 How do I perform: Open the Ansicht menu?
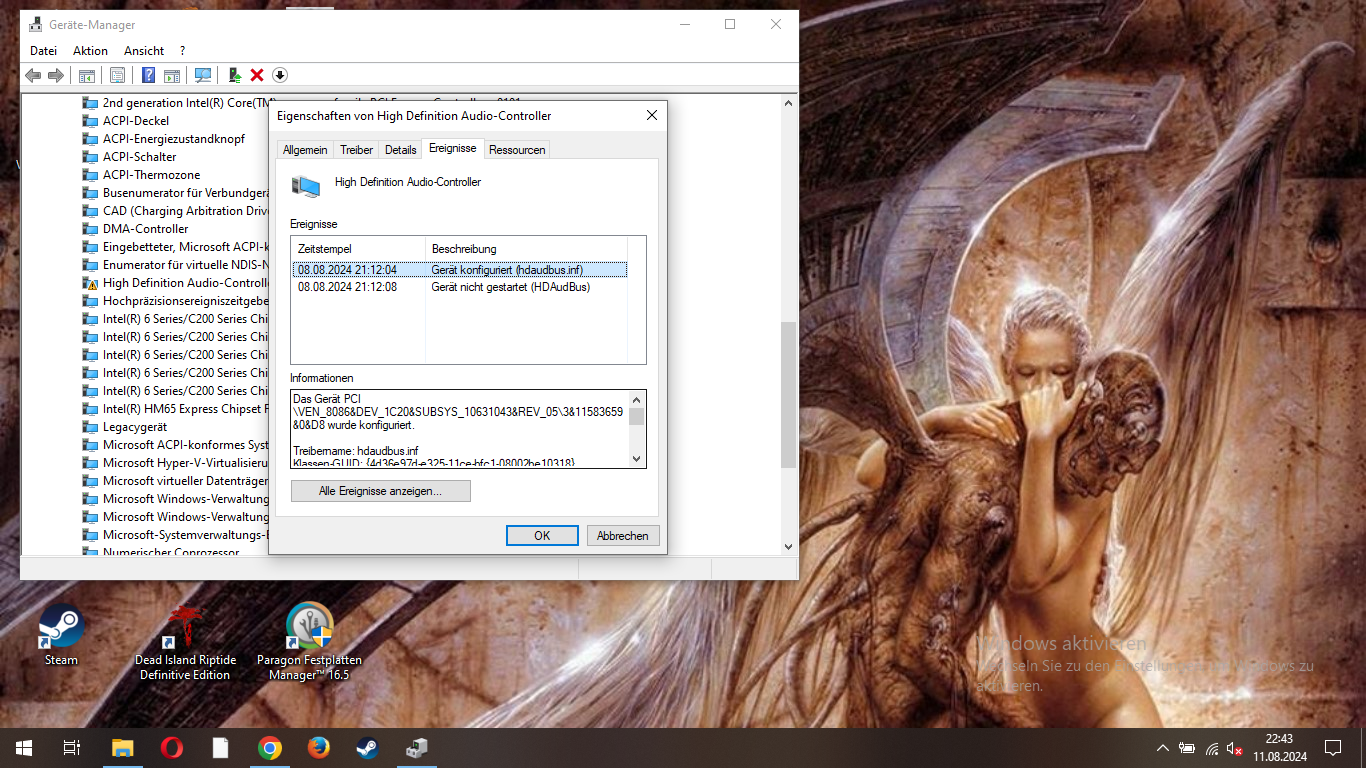point(144,50)
